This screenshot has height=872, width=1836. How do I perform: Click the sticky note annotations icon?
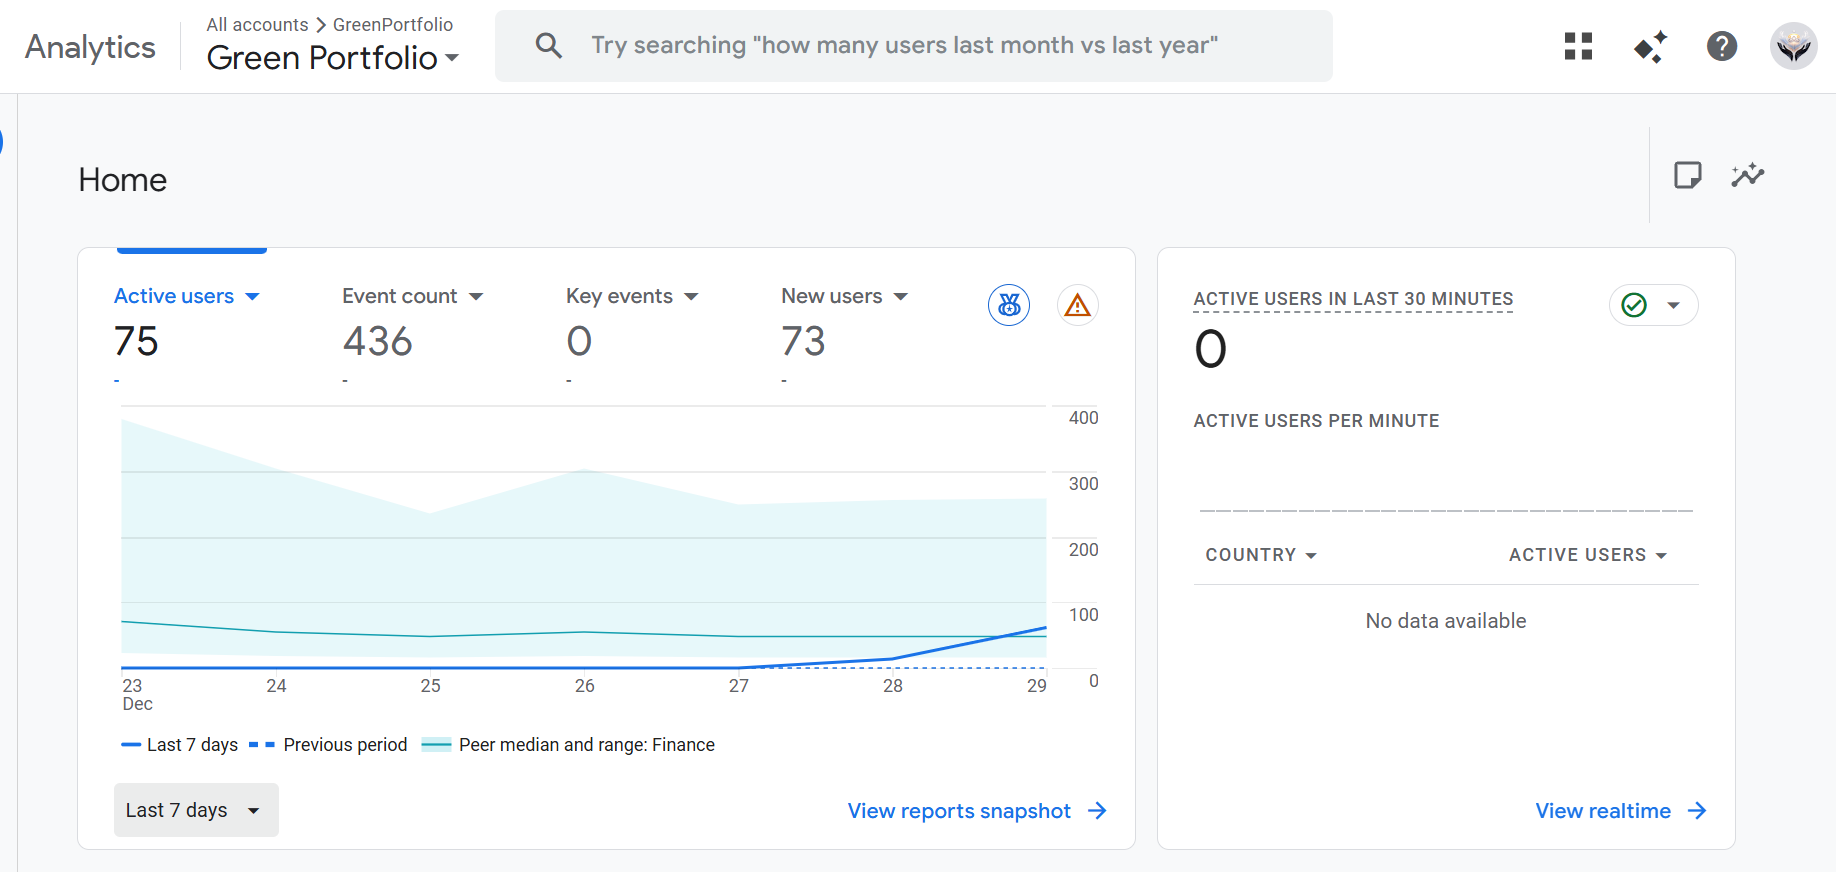[x=1687, y=175]
